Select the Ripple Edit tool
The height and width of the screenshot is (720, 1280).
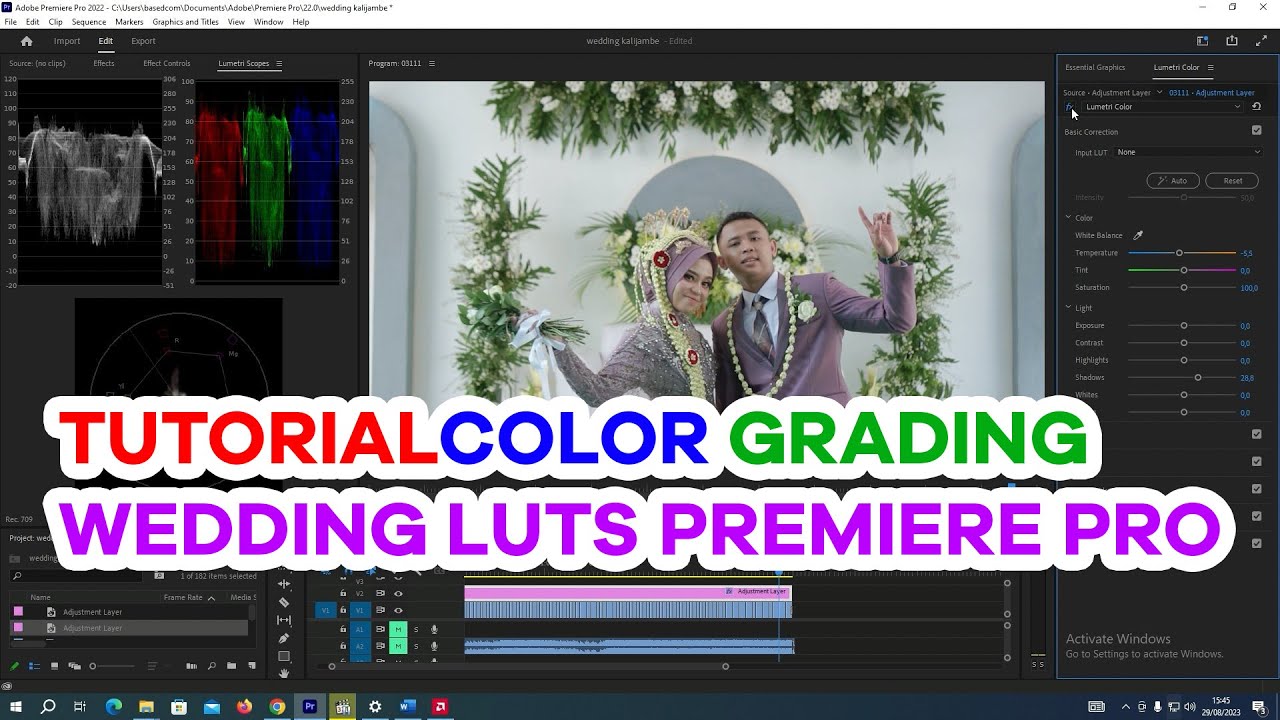(284, 584)
